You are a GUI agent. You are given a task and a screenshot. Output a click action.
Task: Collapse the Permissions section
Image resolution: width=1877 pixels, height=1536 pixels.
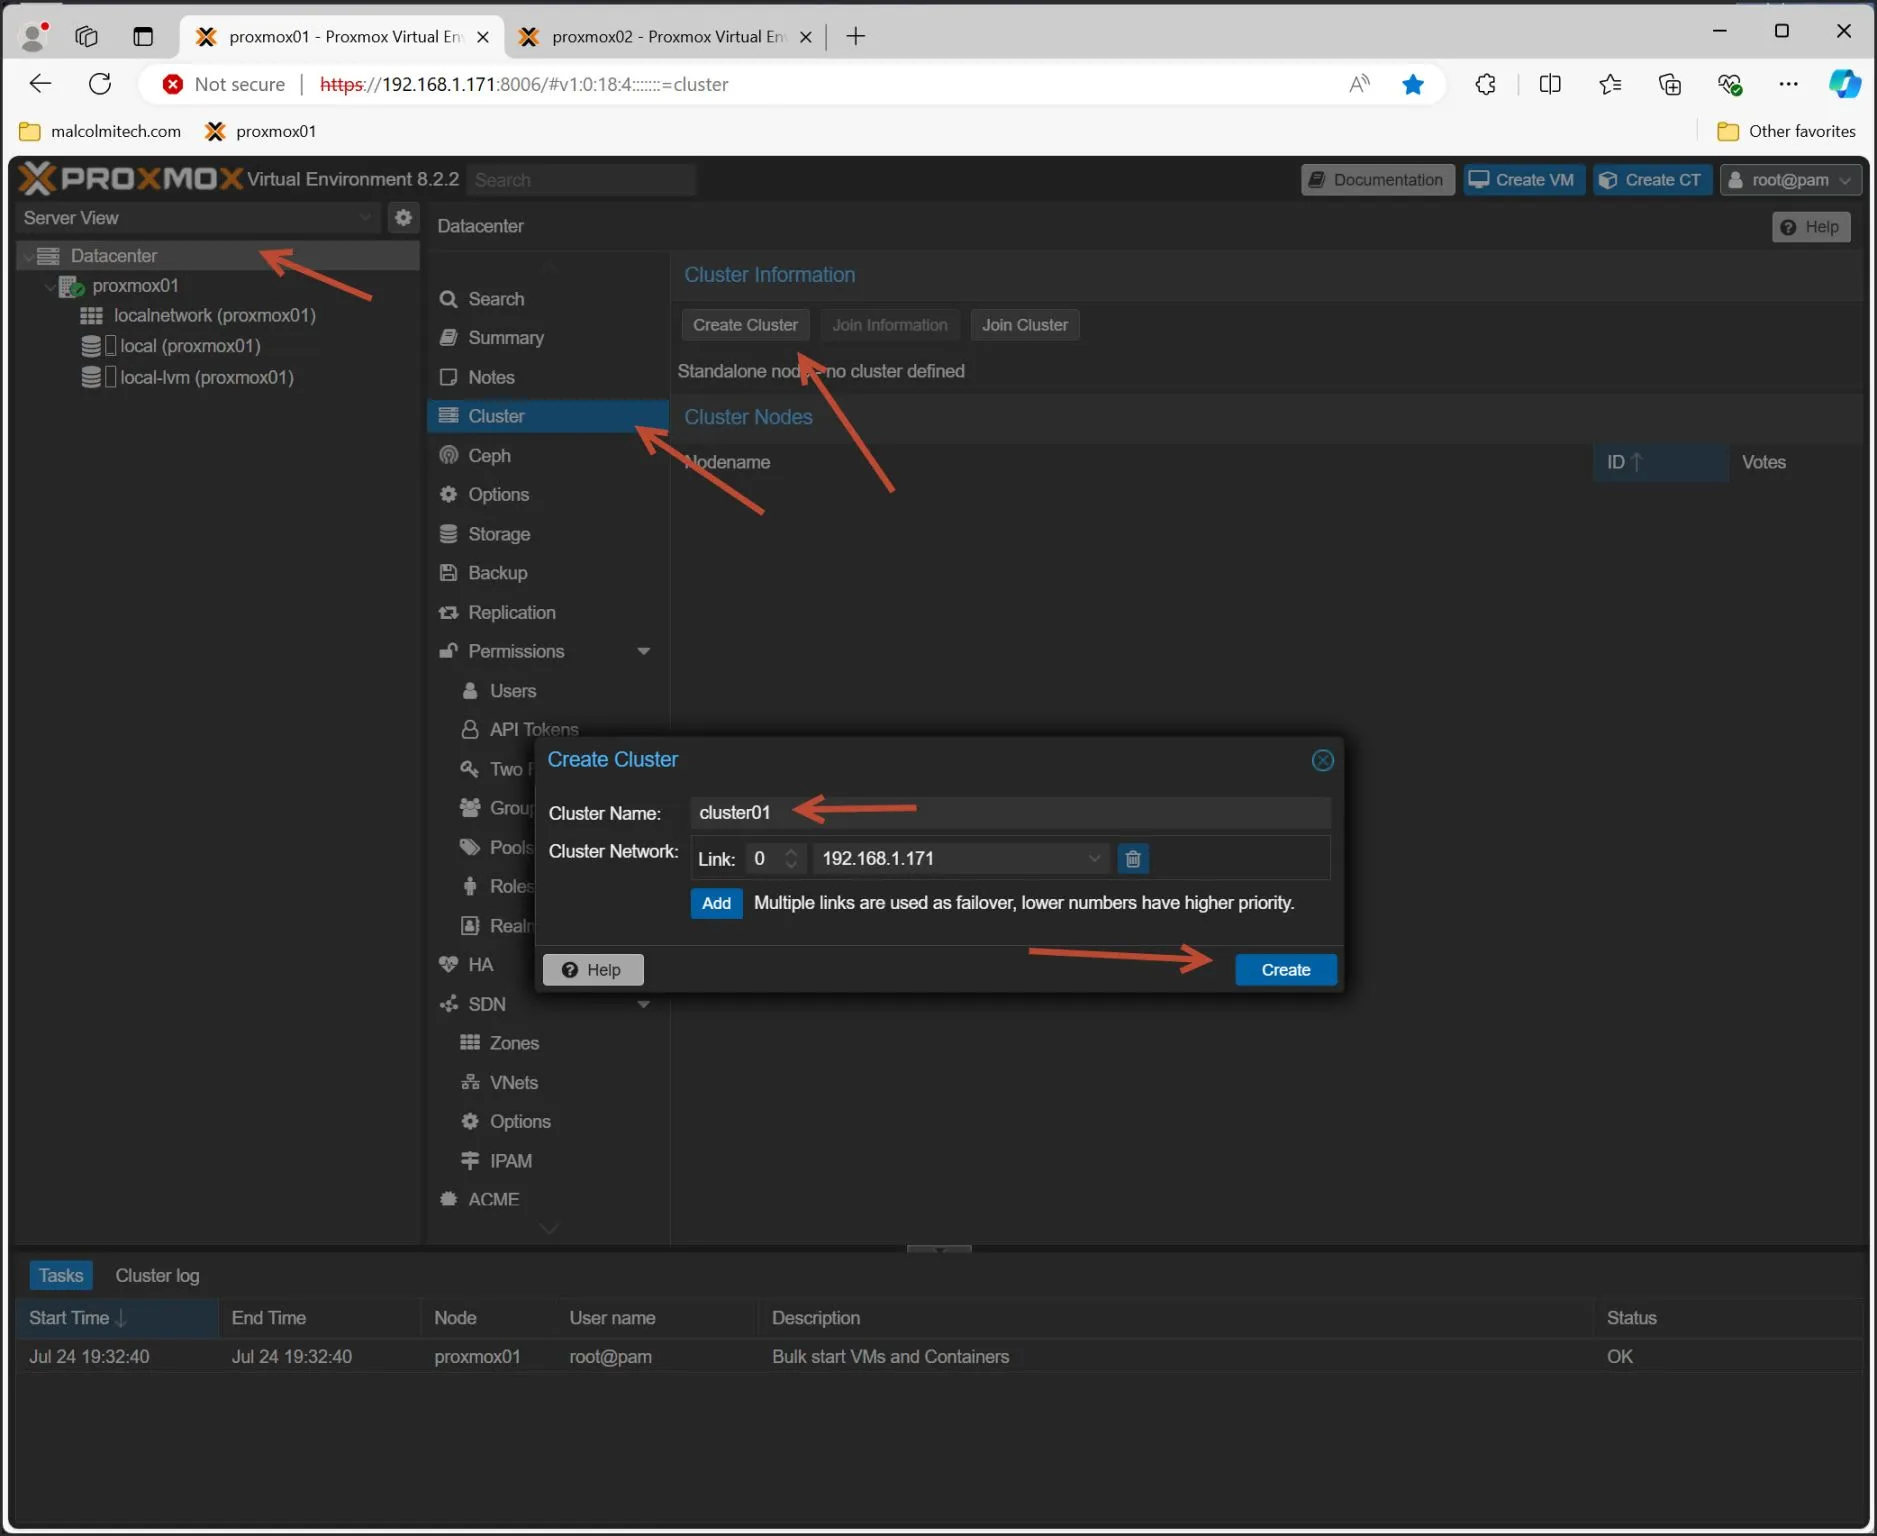point(645,650)
